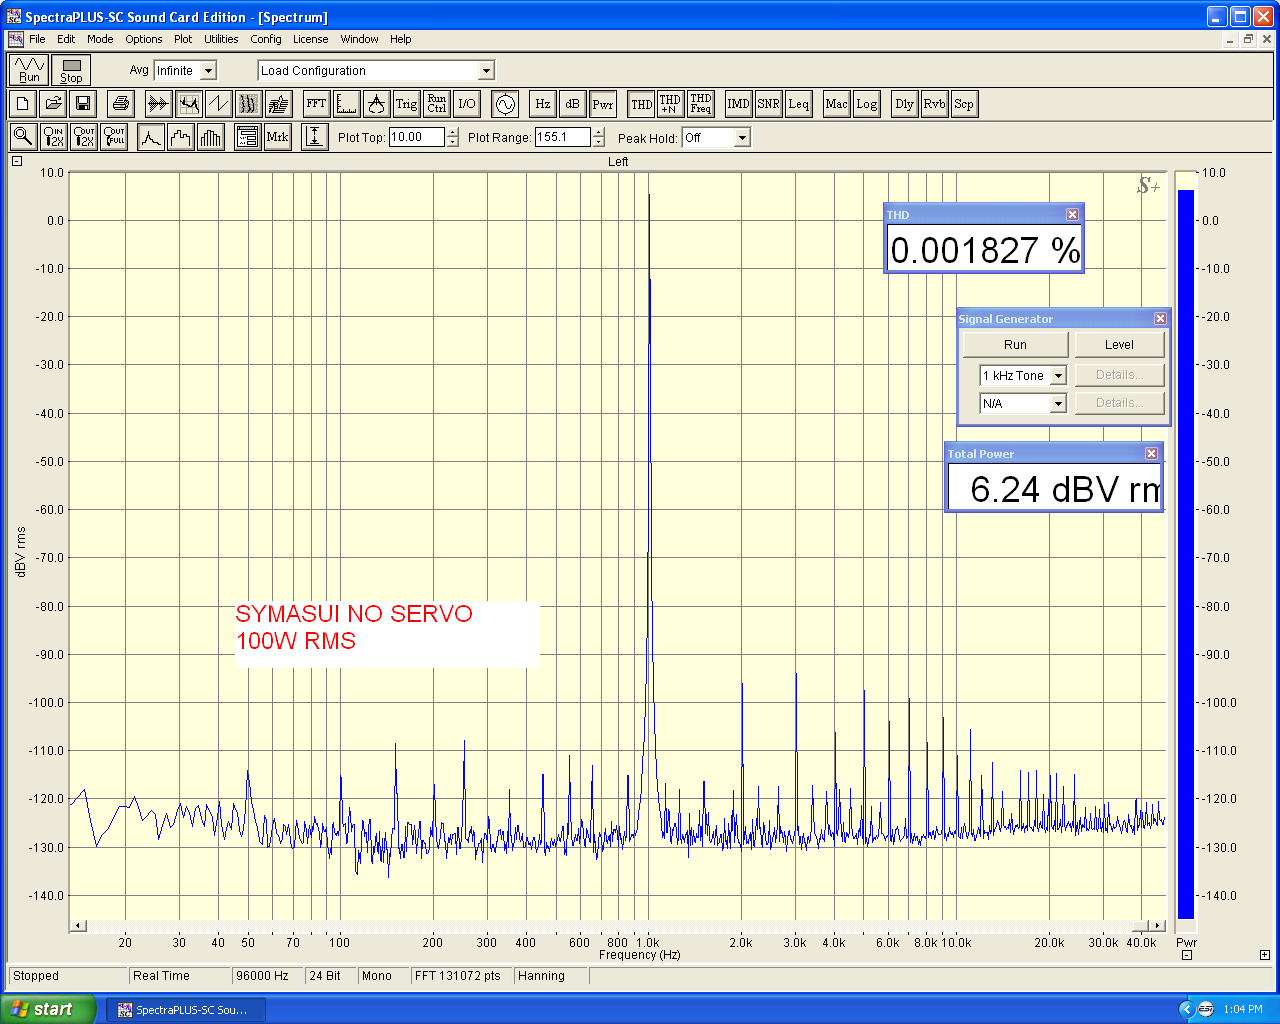The height and width of the screenshot is (1024, 1280).
Task: Toggle the dB peak amplitude display
Action: (x=572, y=103)
